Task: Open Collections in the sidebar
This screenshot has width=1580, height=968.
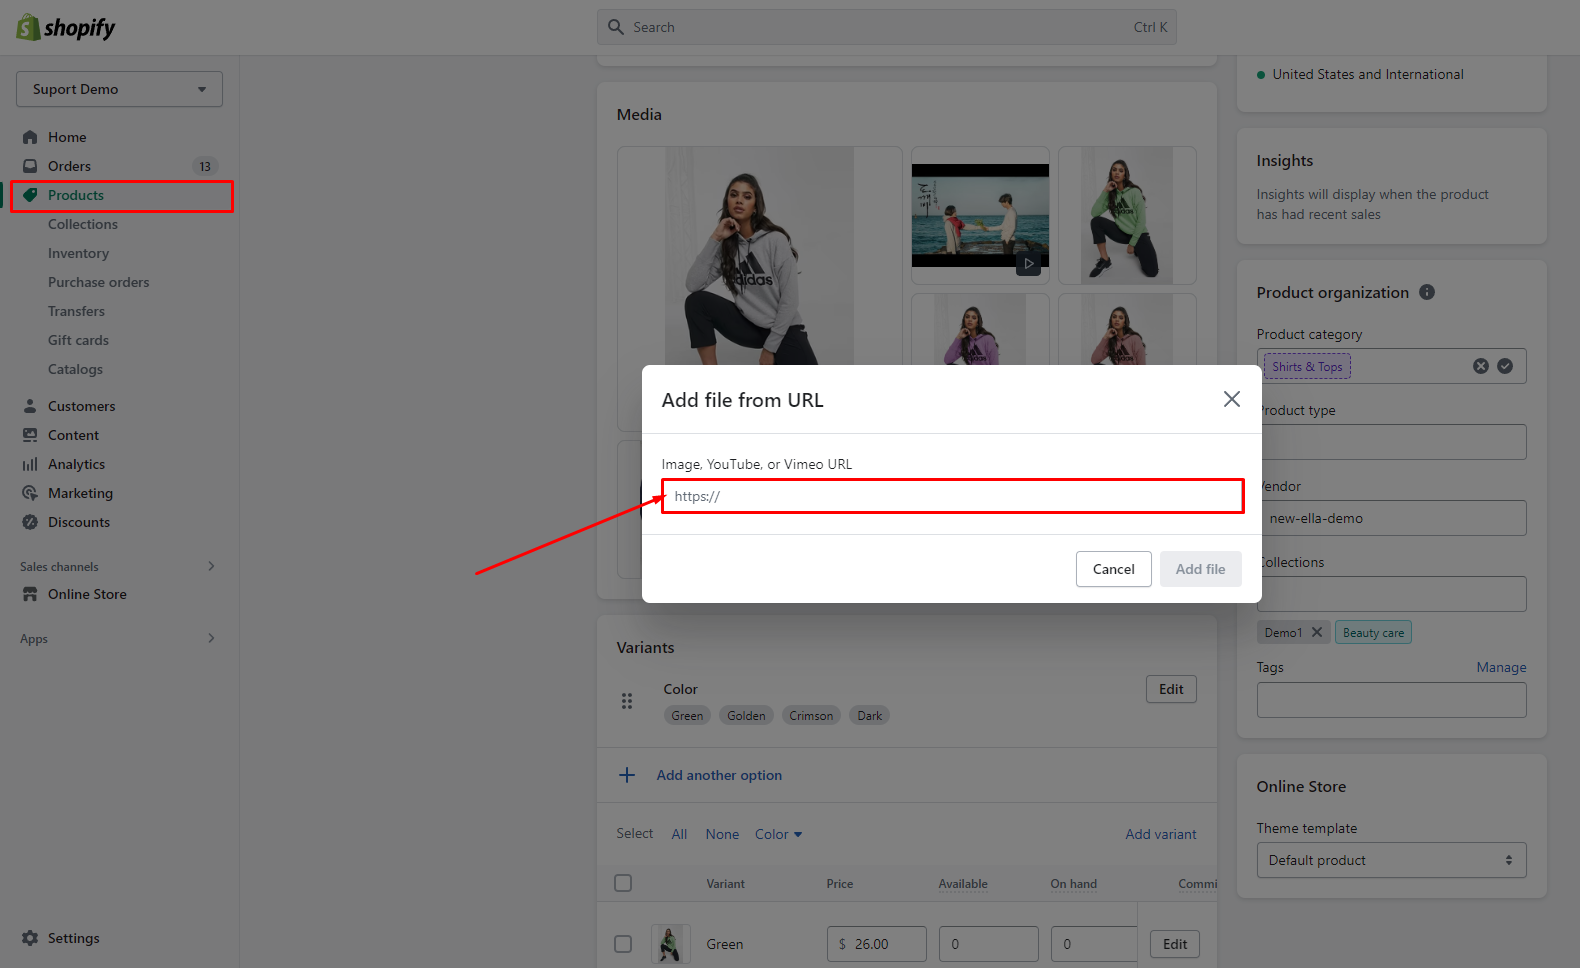Action: pos(83,224)
